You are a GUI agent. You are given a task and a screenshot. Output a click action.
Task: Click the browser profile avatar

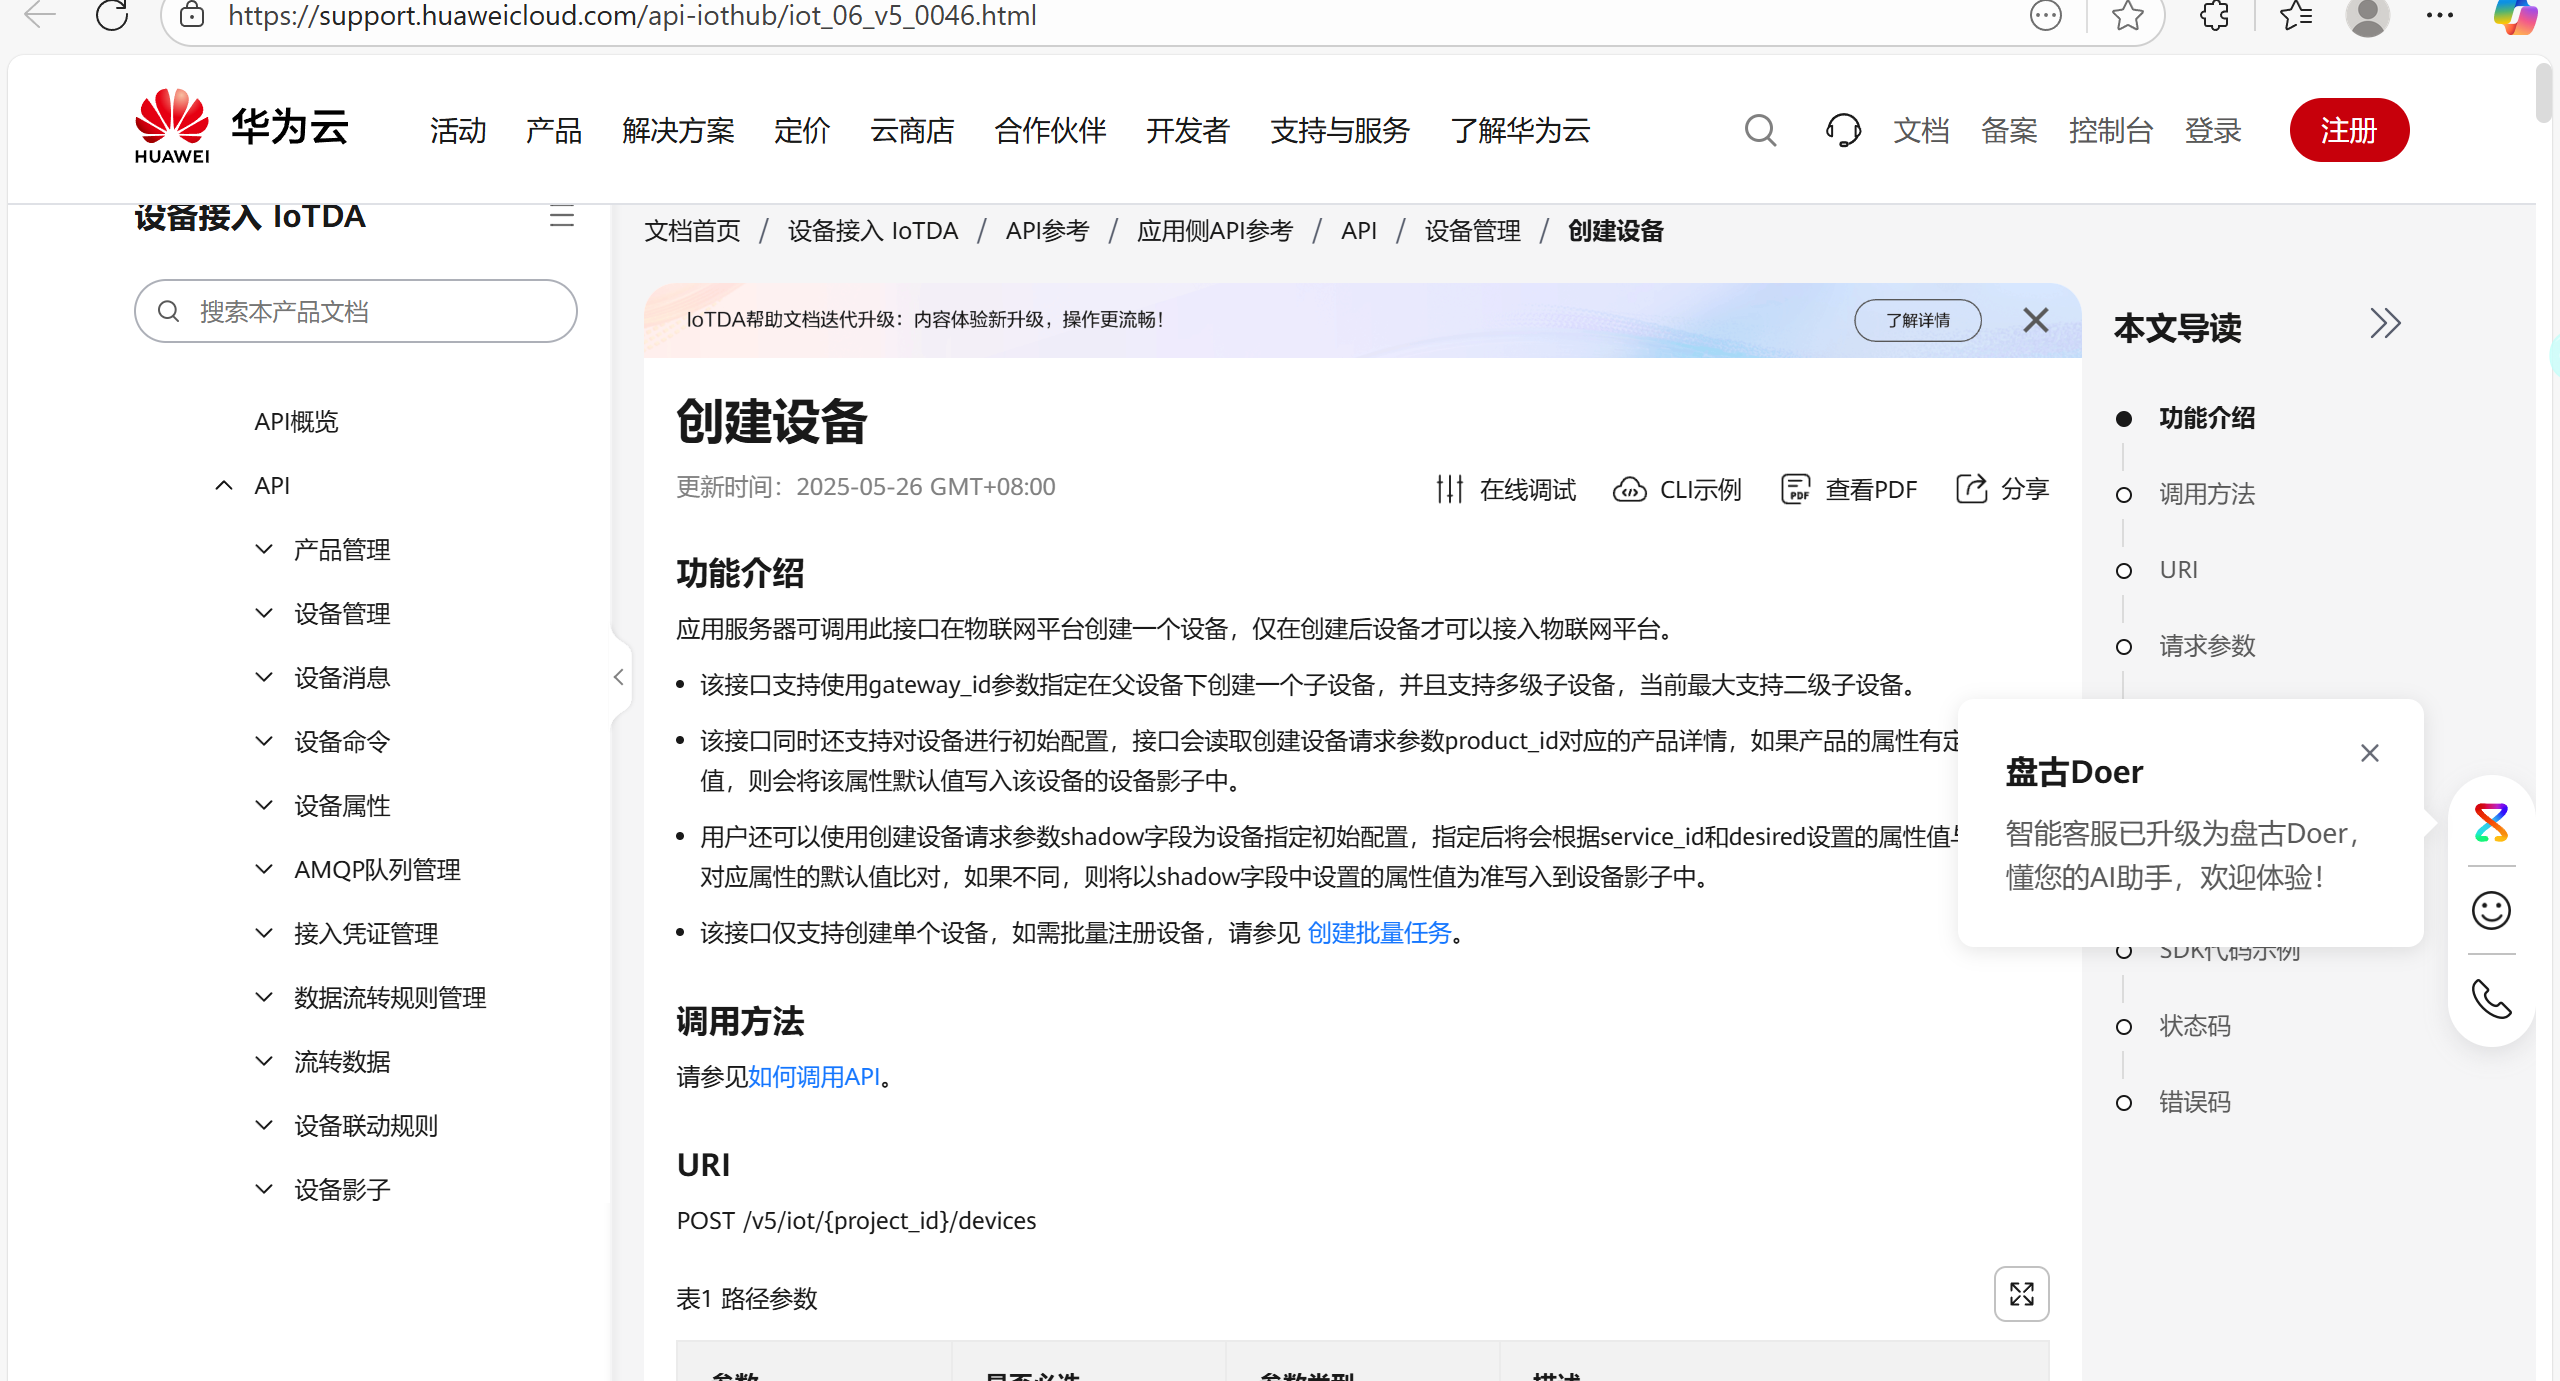point(2367,15)
